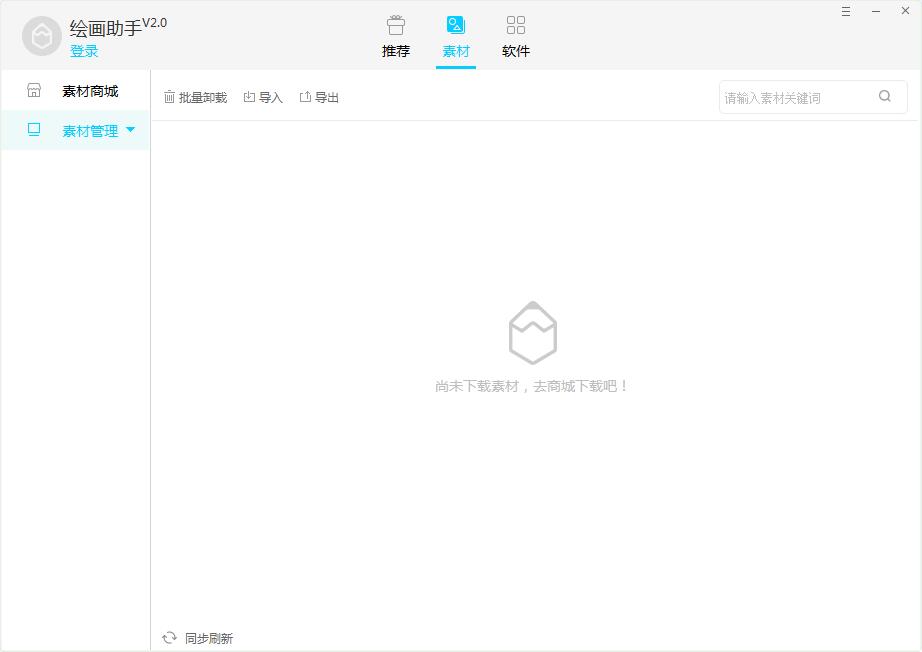Click the 绘画助手 app logo
Image resolution: width=922 pixels, height=652 pixels.
41,35
